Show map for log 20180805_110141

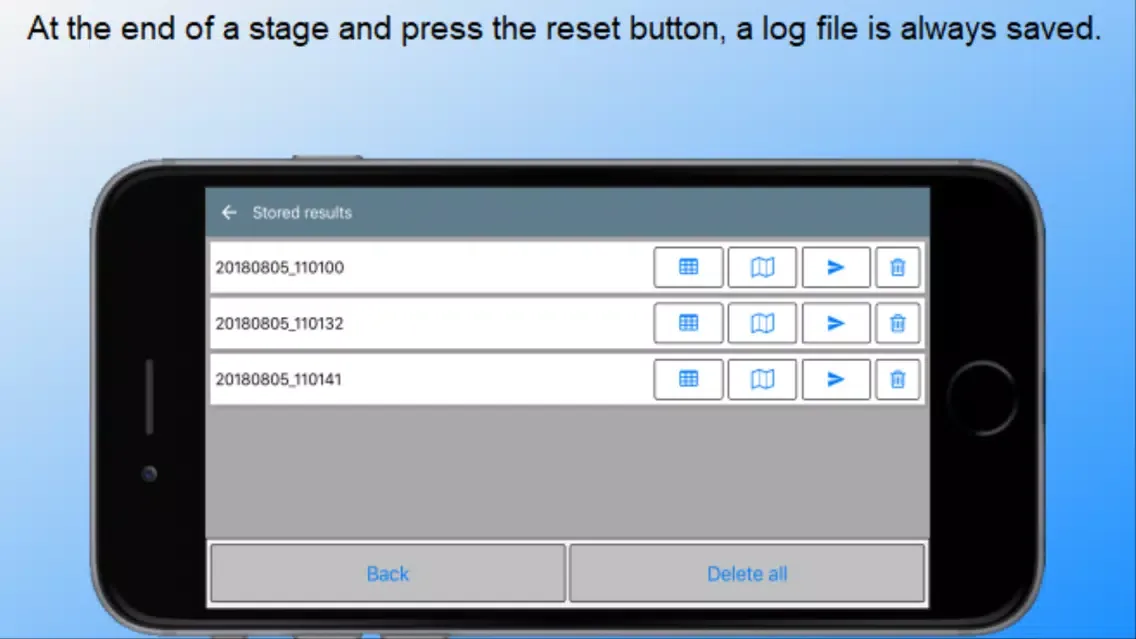(x=762, y=379)
